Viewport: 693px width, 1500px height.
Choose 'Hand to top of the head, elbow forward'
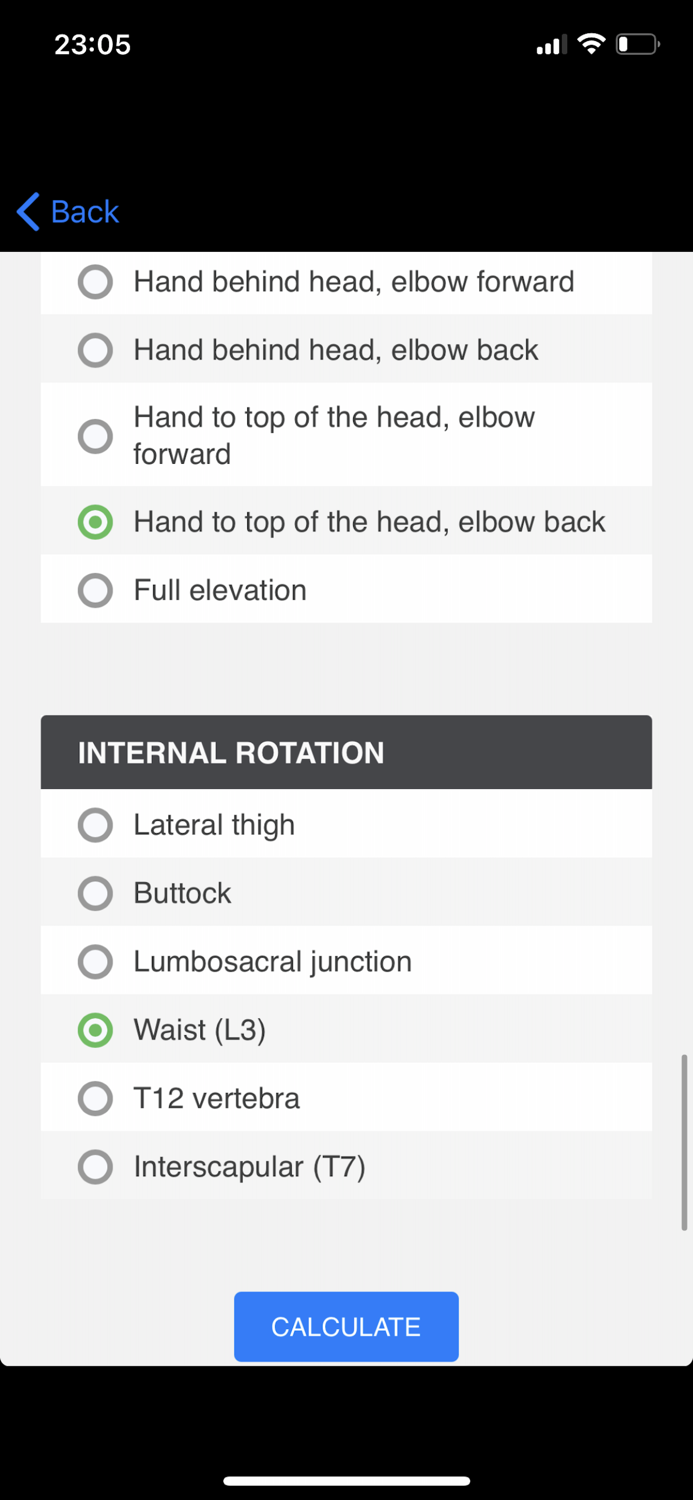tap(96, 436)
